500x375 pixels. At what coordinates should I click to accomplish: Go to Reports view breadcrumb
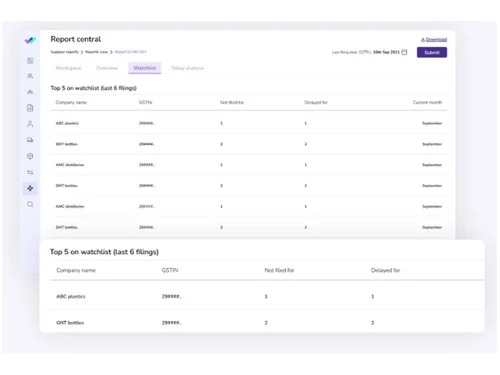tap(96, 52)
